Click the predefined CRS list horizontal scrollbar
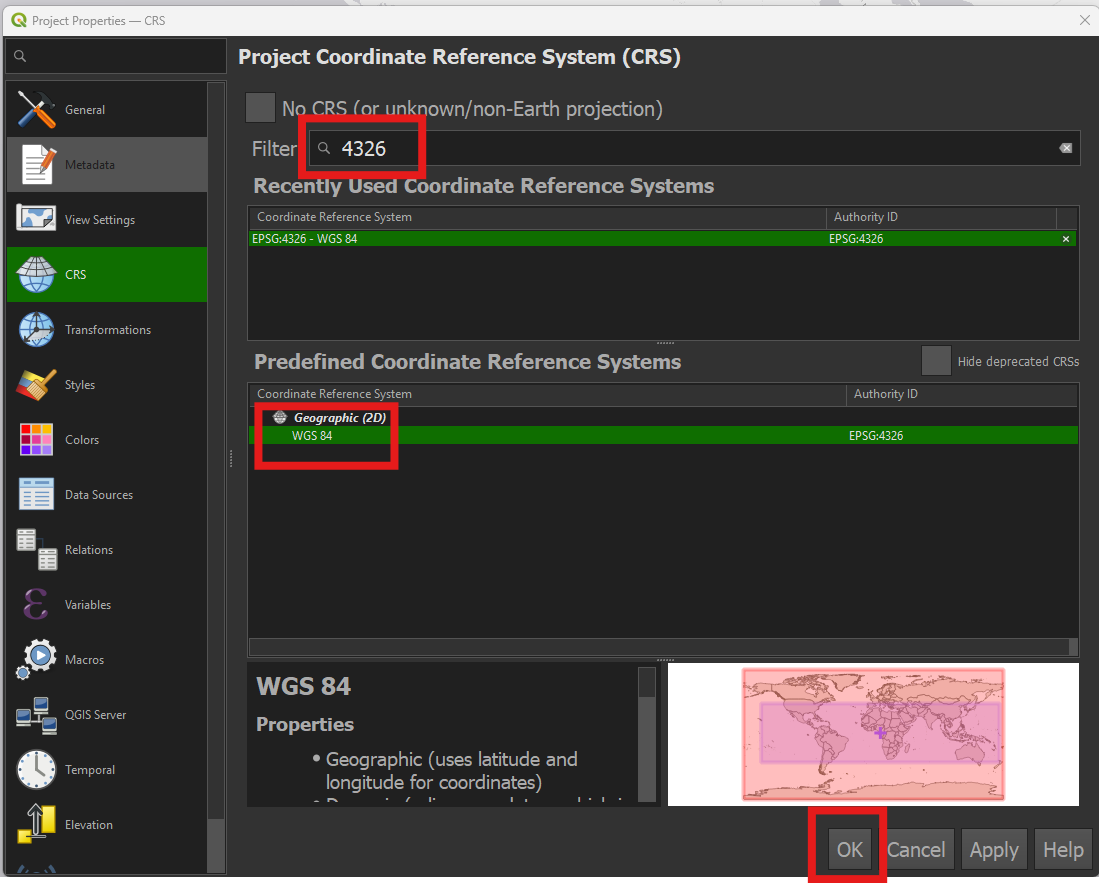1099x883 pixels. point(663,646)
